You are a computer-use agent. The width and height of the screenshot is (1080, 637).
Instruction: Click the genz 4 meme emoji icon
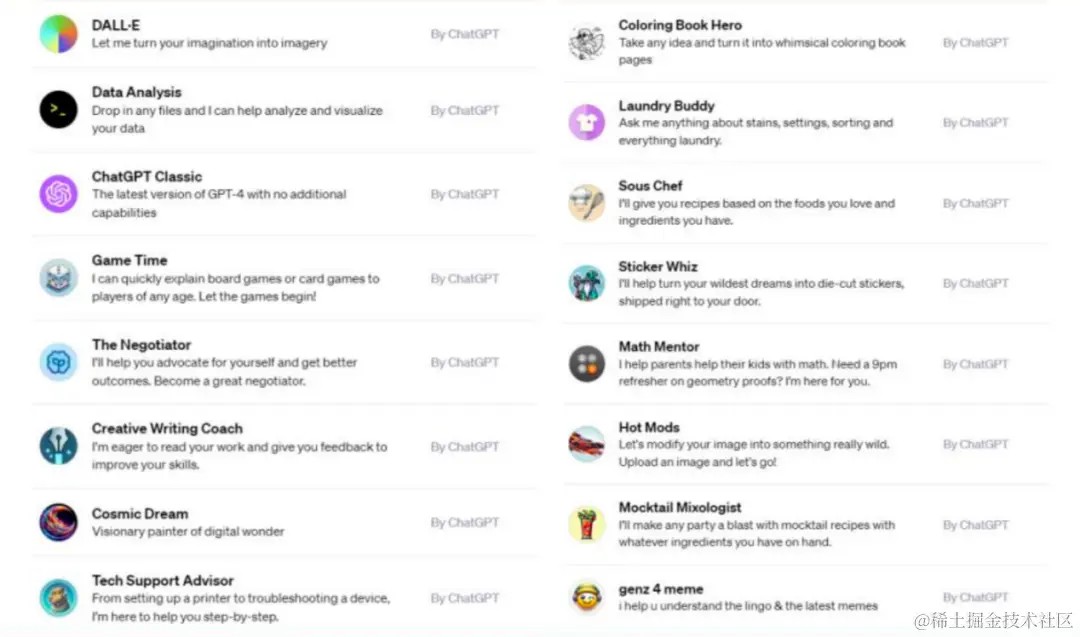point(587,596)
